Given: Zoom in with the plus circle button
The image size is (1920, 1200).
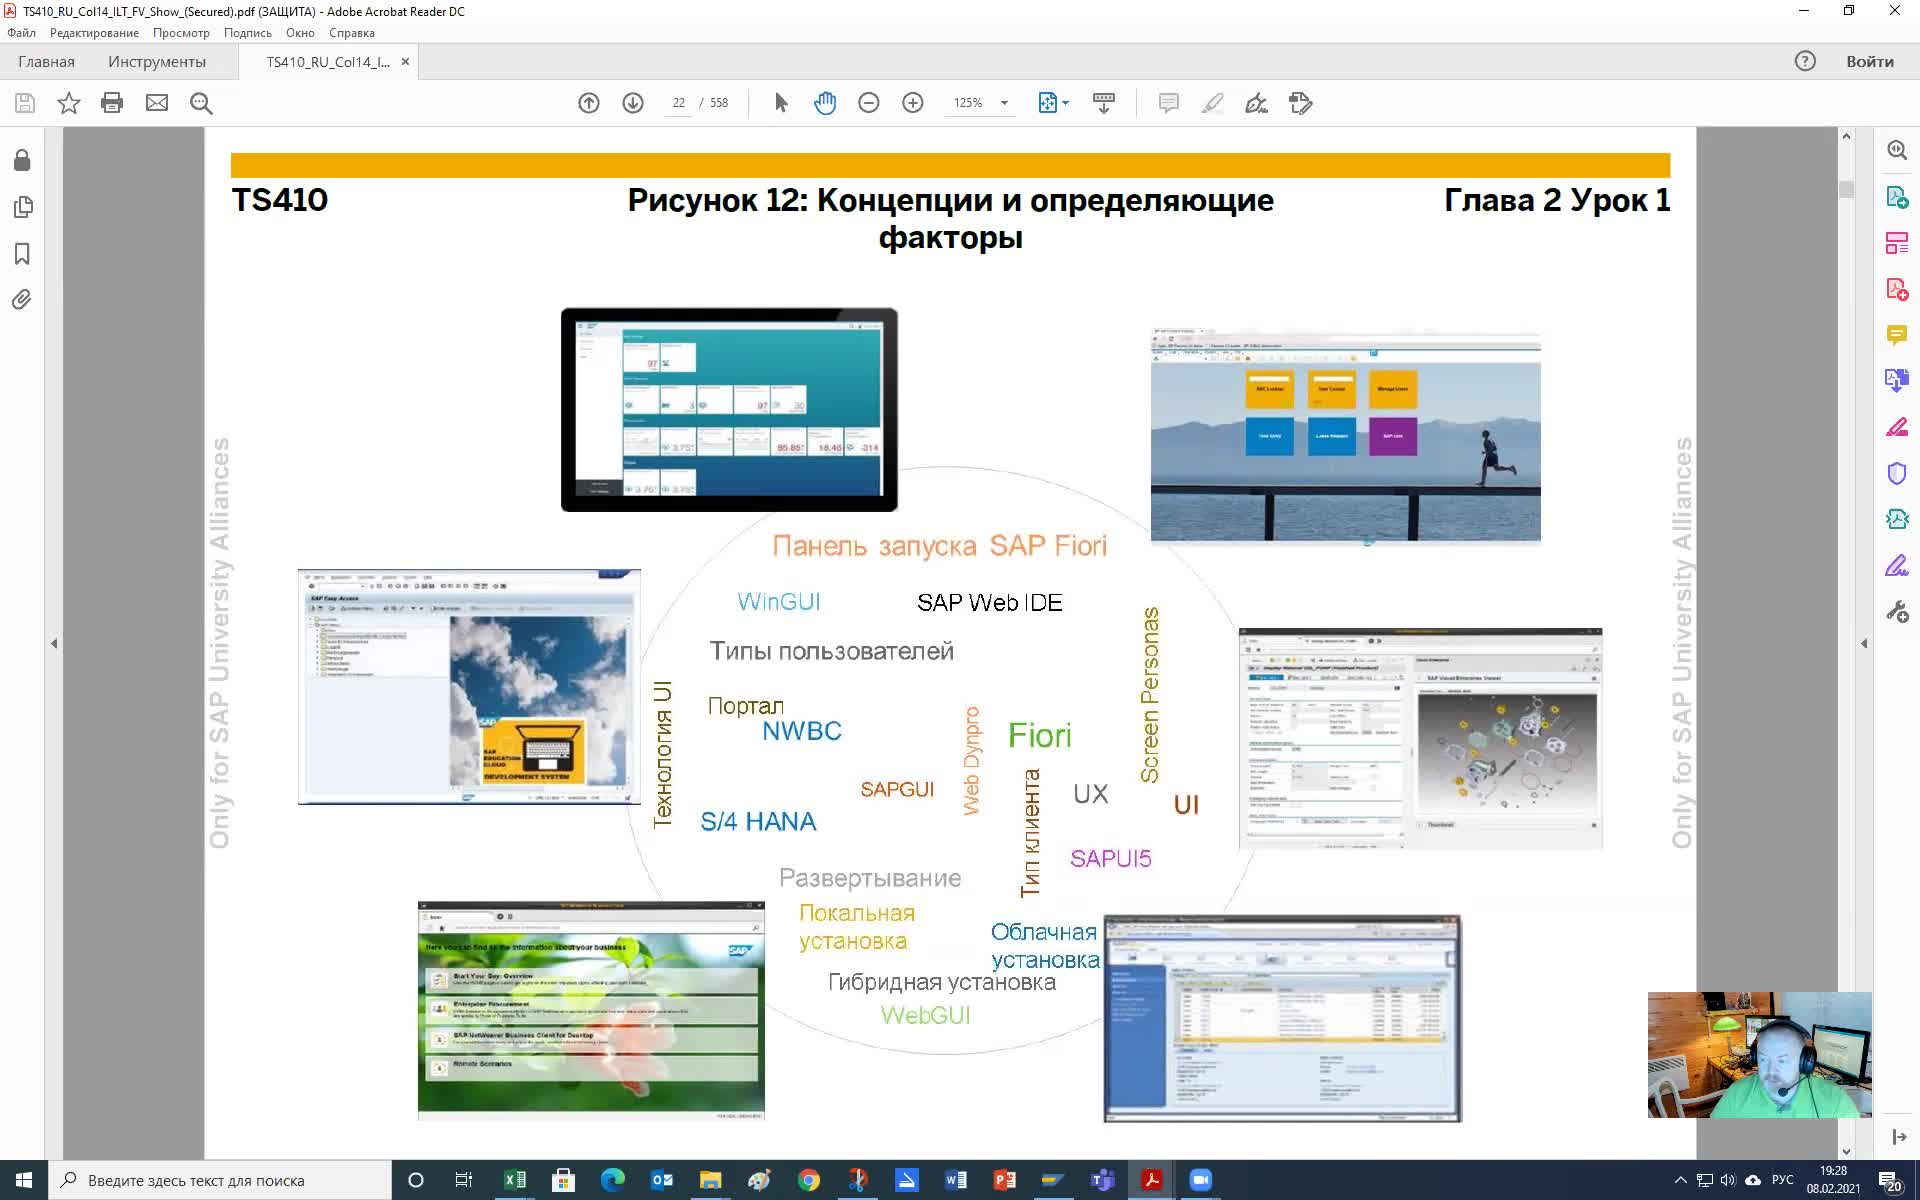Looking at the screenshot, I should pyautogui.click(x=913, y=103).
